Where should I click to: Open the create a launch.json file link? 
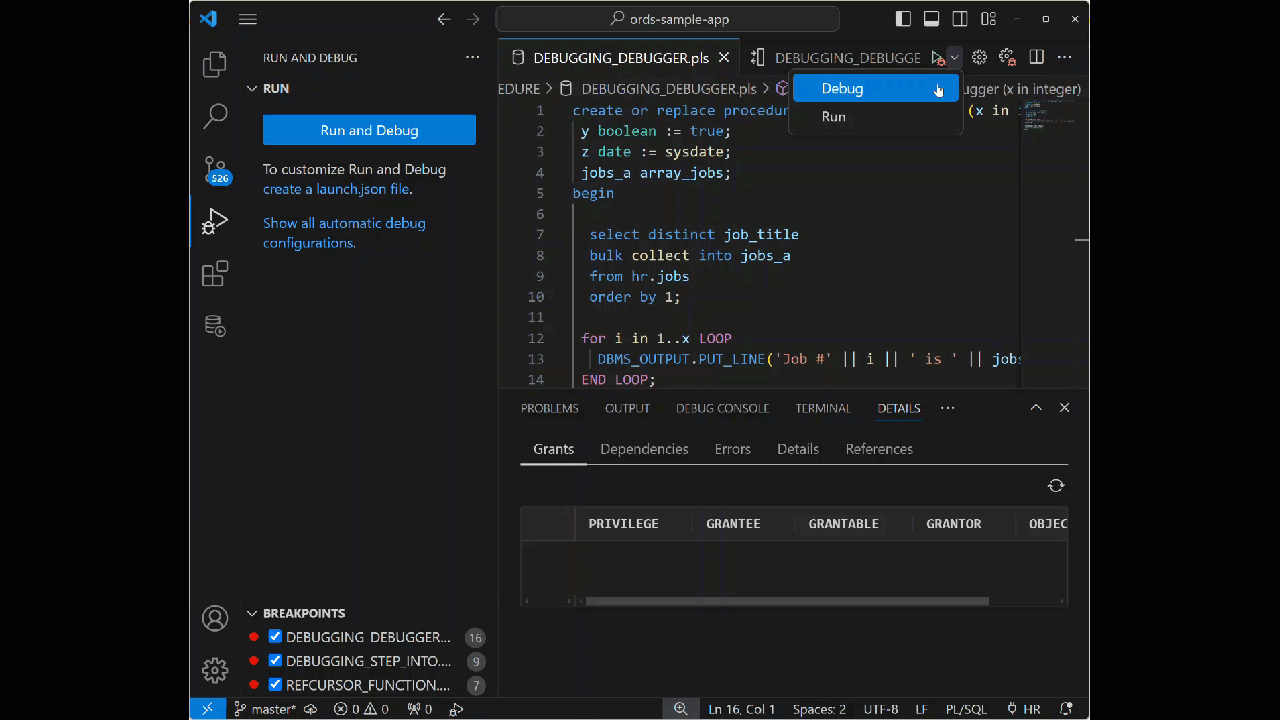pyautogui.click(x=336, y=189)
